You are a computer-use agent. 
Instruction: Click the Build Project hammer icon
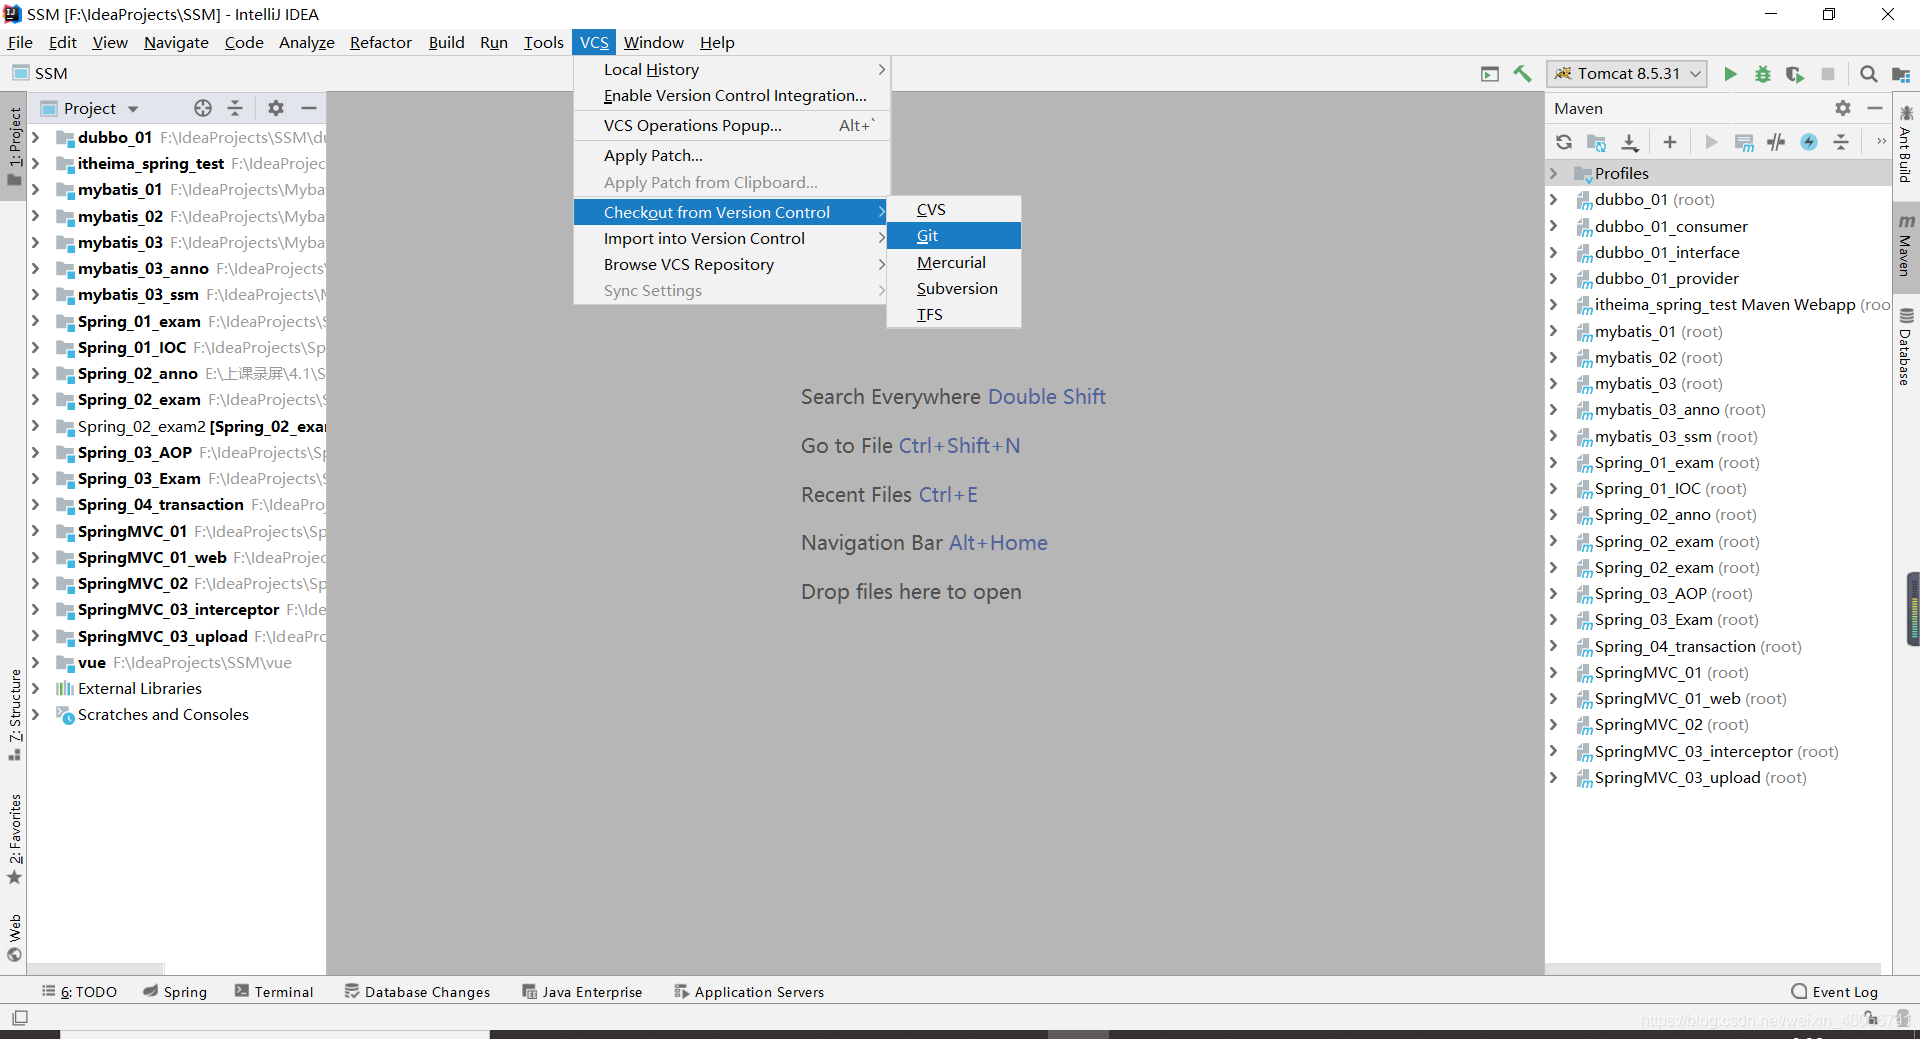click(x=1522, y=74)
